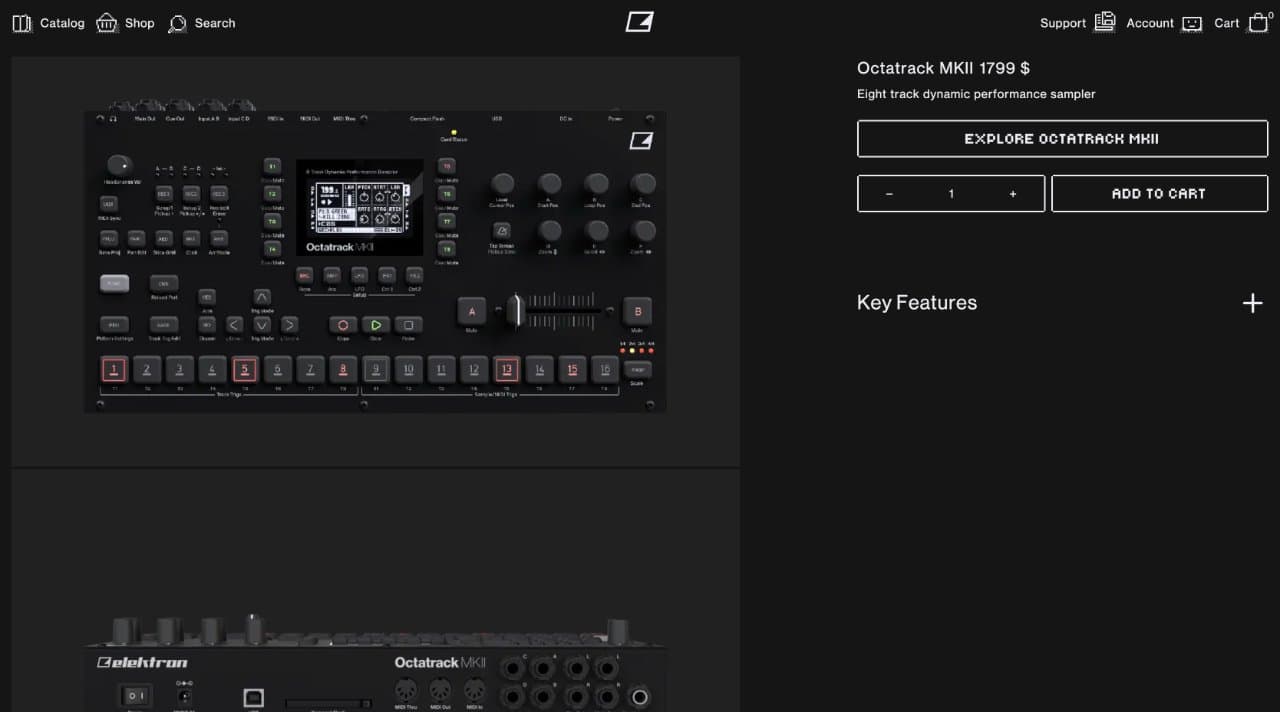Open the Catalog menu link
This screenshot has width=1280, height=712.
(x=62, y=23)
